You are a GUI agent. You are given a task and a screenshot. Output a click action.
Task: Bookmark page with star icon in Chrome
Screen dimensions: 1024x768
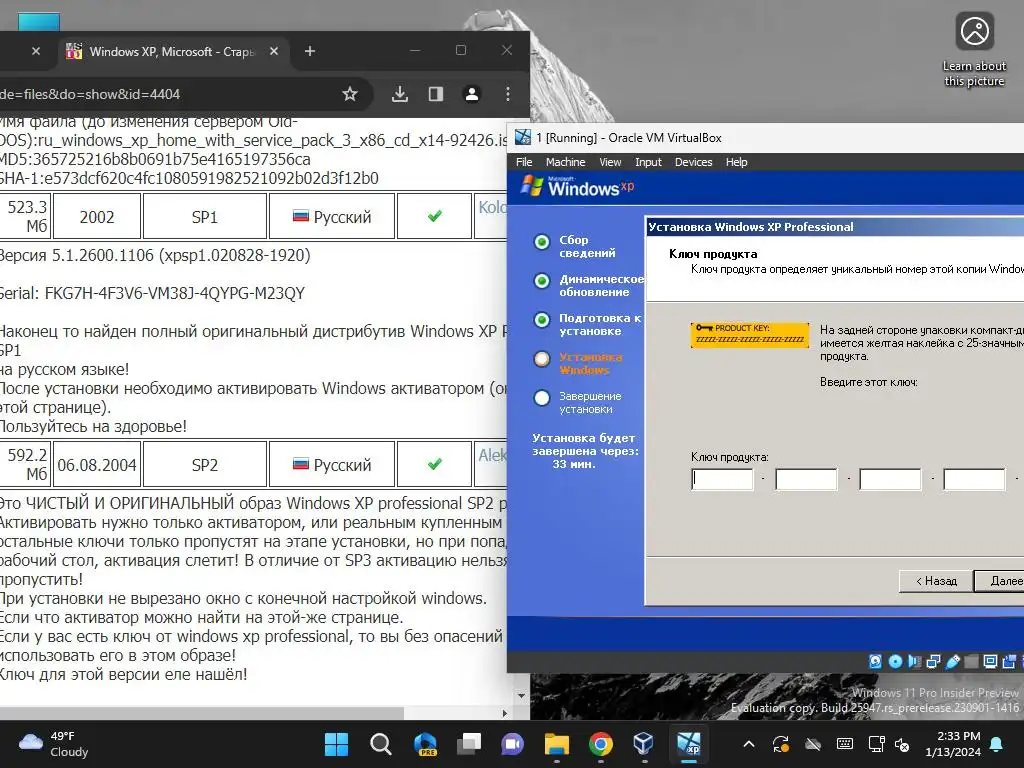pos(350,94)
